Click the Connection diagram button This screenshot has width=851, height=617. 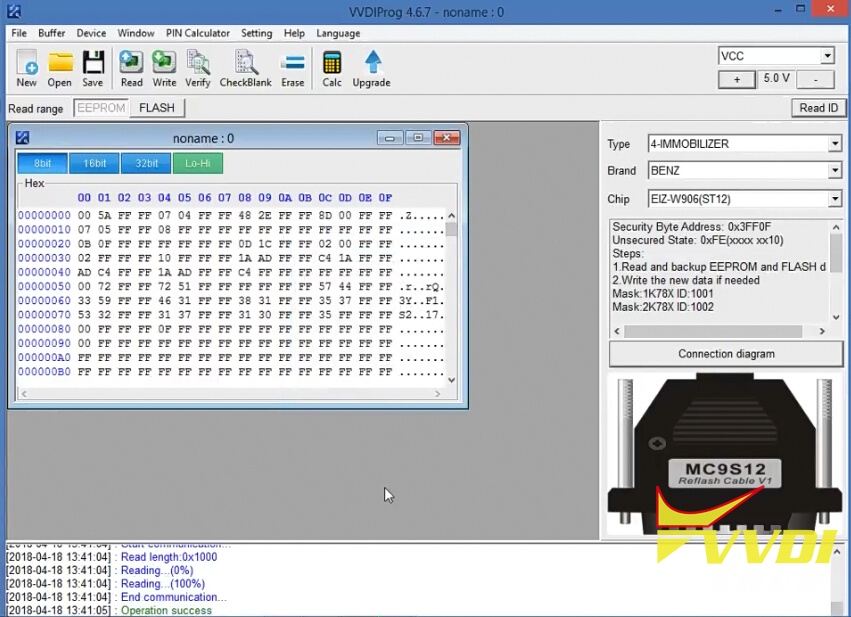[x=726, y=354]
